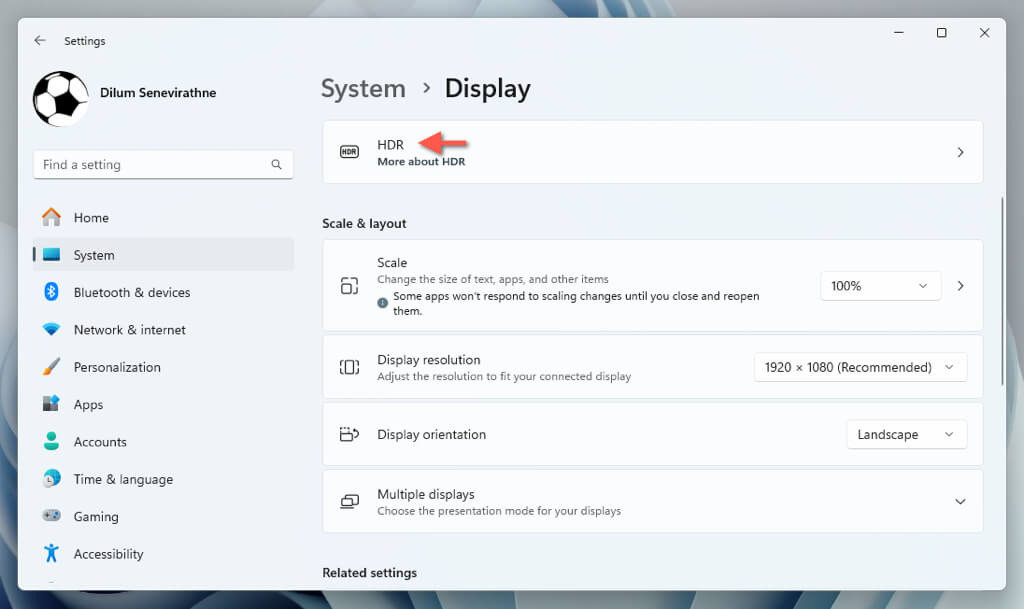
Task: Open the Landscape orientation dropdown
Action: [x=906, y=434]
